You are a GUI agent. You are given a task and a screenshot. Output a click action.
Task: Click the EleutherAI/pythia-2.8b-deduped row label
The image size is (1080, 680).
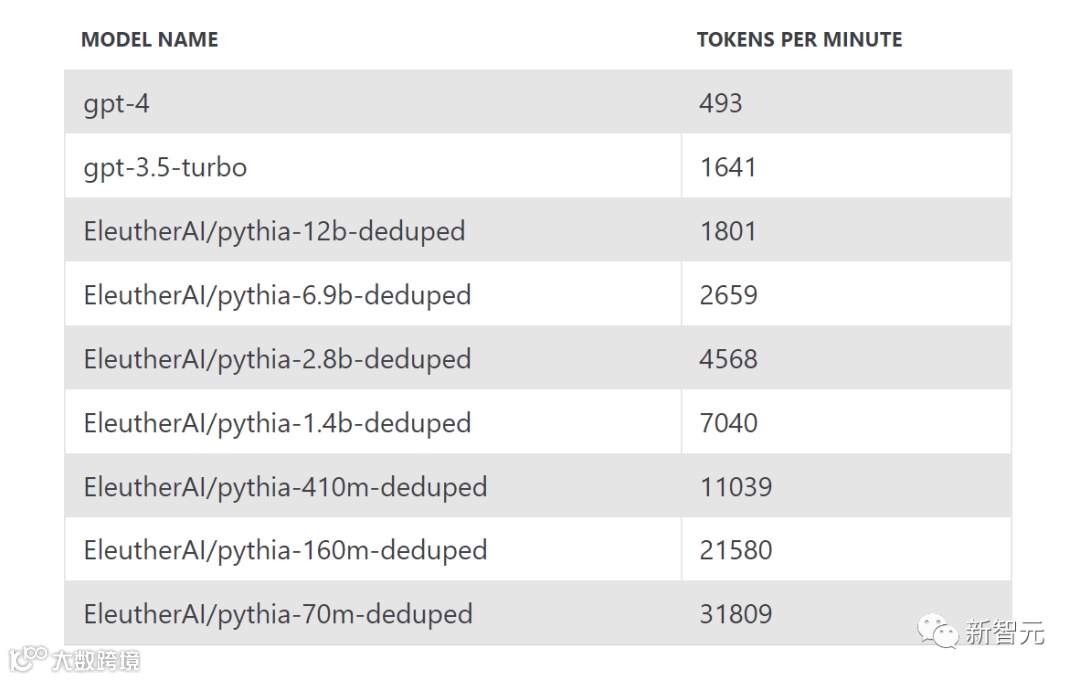pos(277,360)
